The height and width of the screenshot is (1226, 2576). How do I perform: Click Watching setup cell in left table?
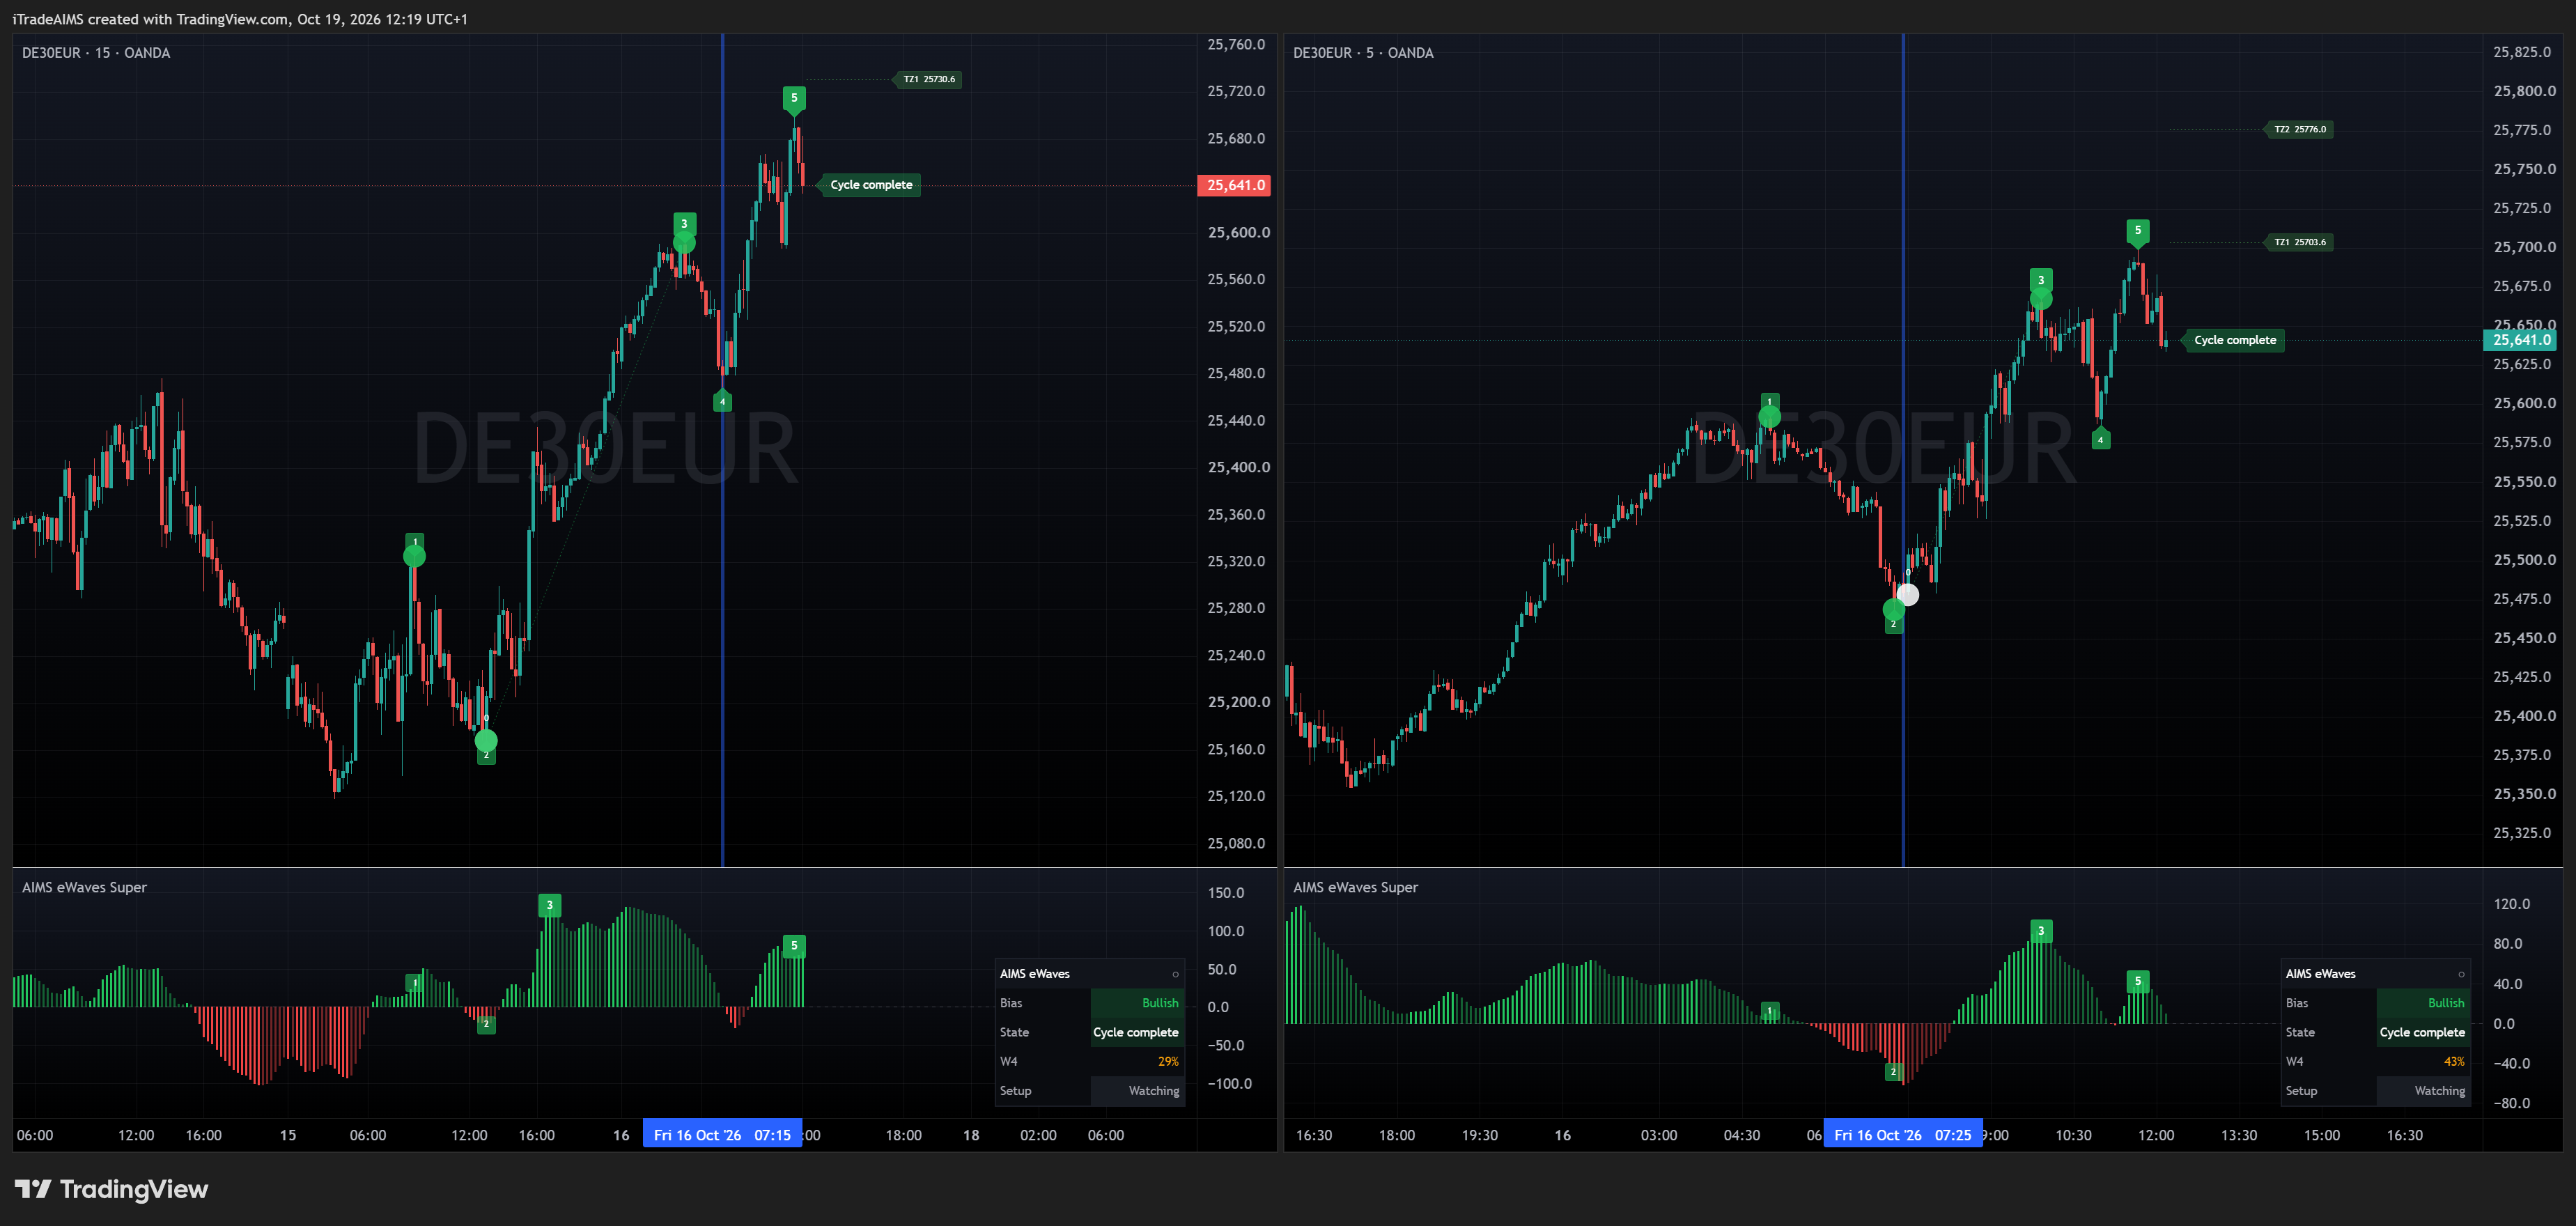[x=1137, y=1091]
